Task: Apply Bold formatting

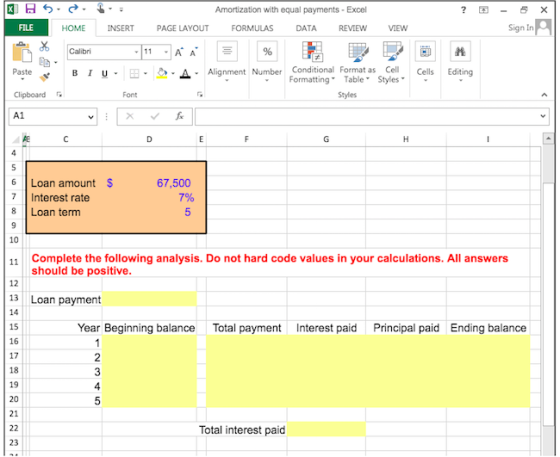Action: click(75, 73)
